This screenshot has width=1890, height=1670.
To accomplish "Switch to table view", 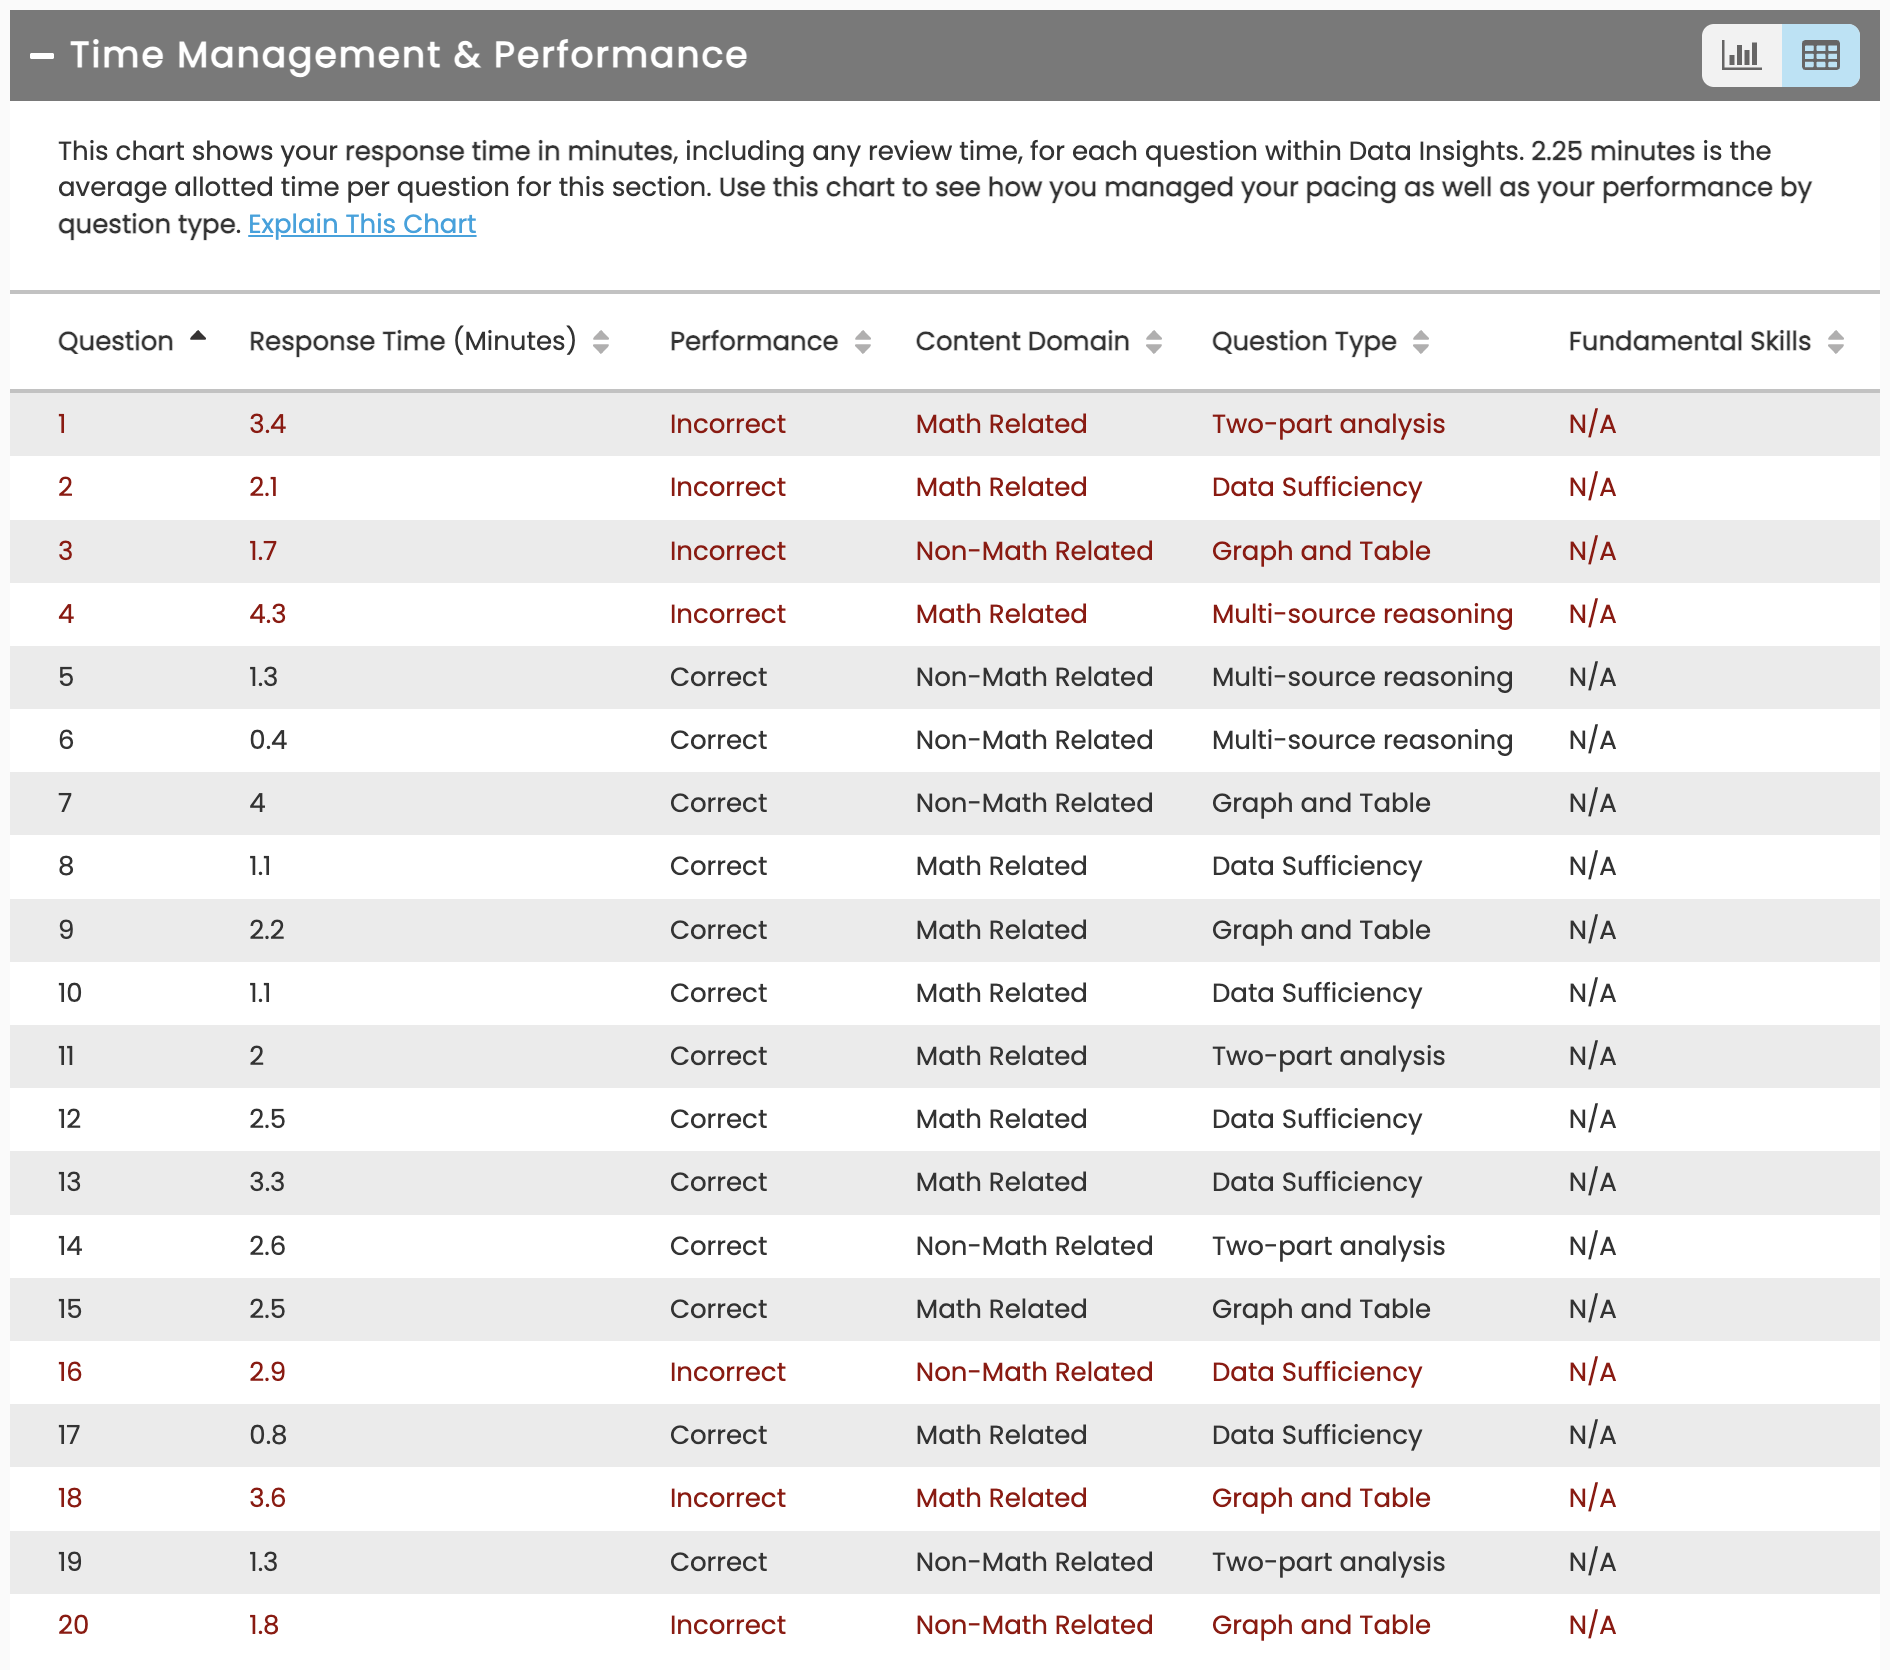I will [1820, 55].
